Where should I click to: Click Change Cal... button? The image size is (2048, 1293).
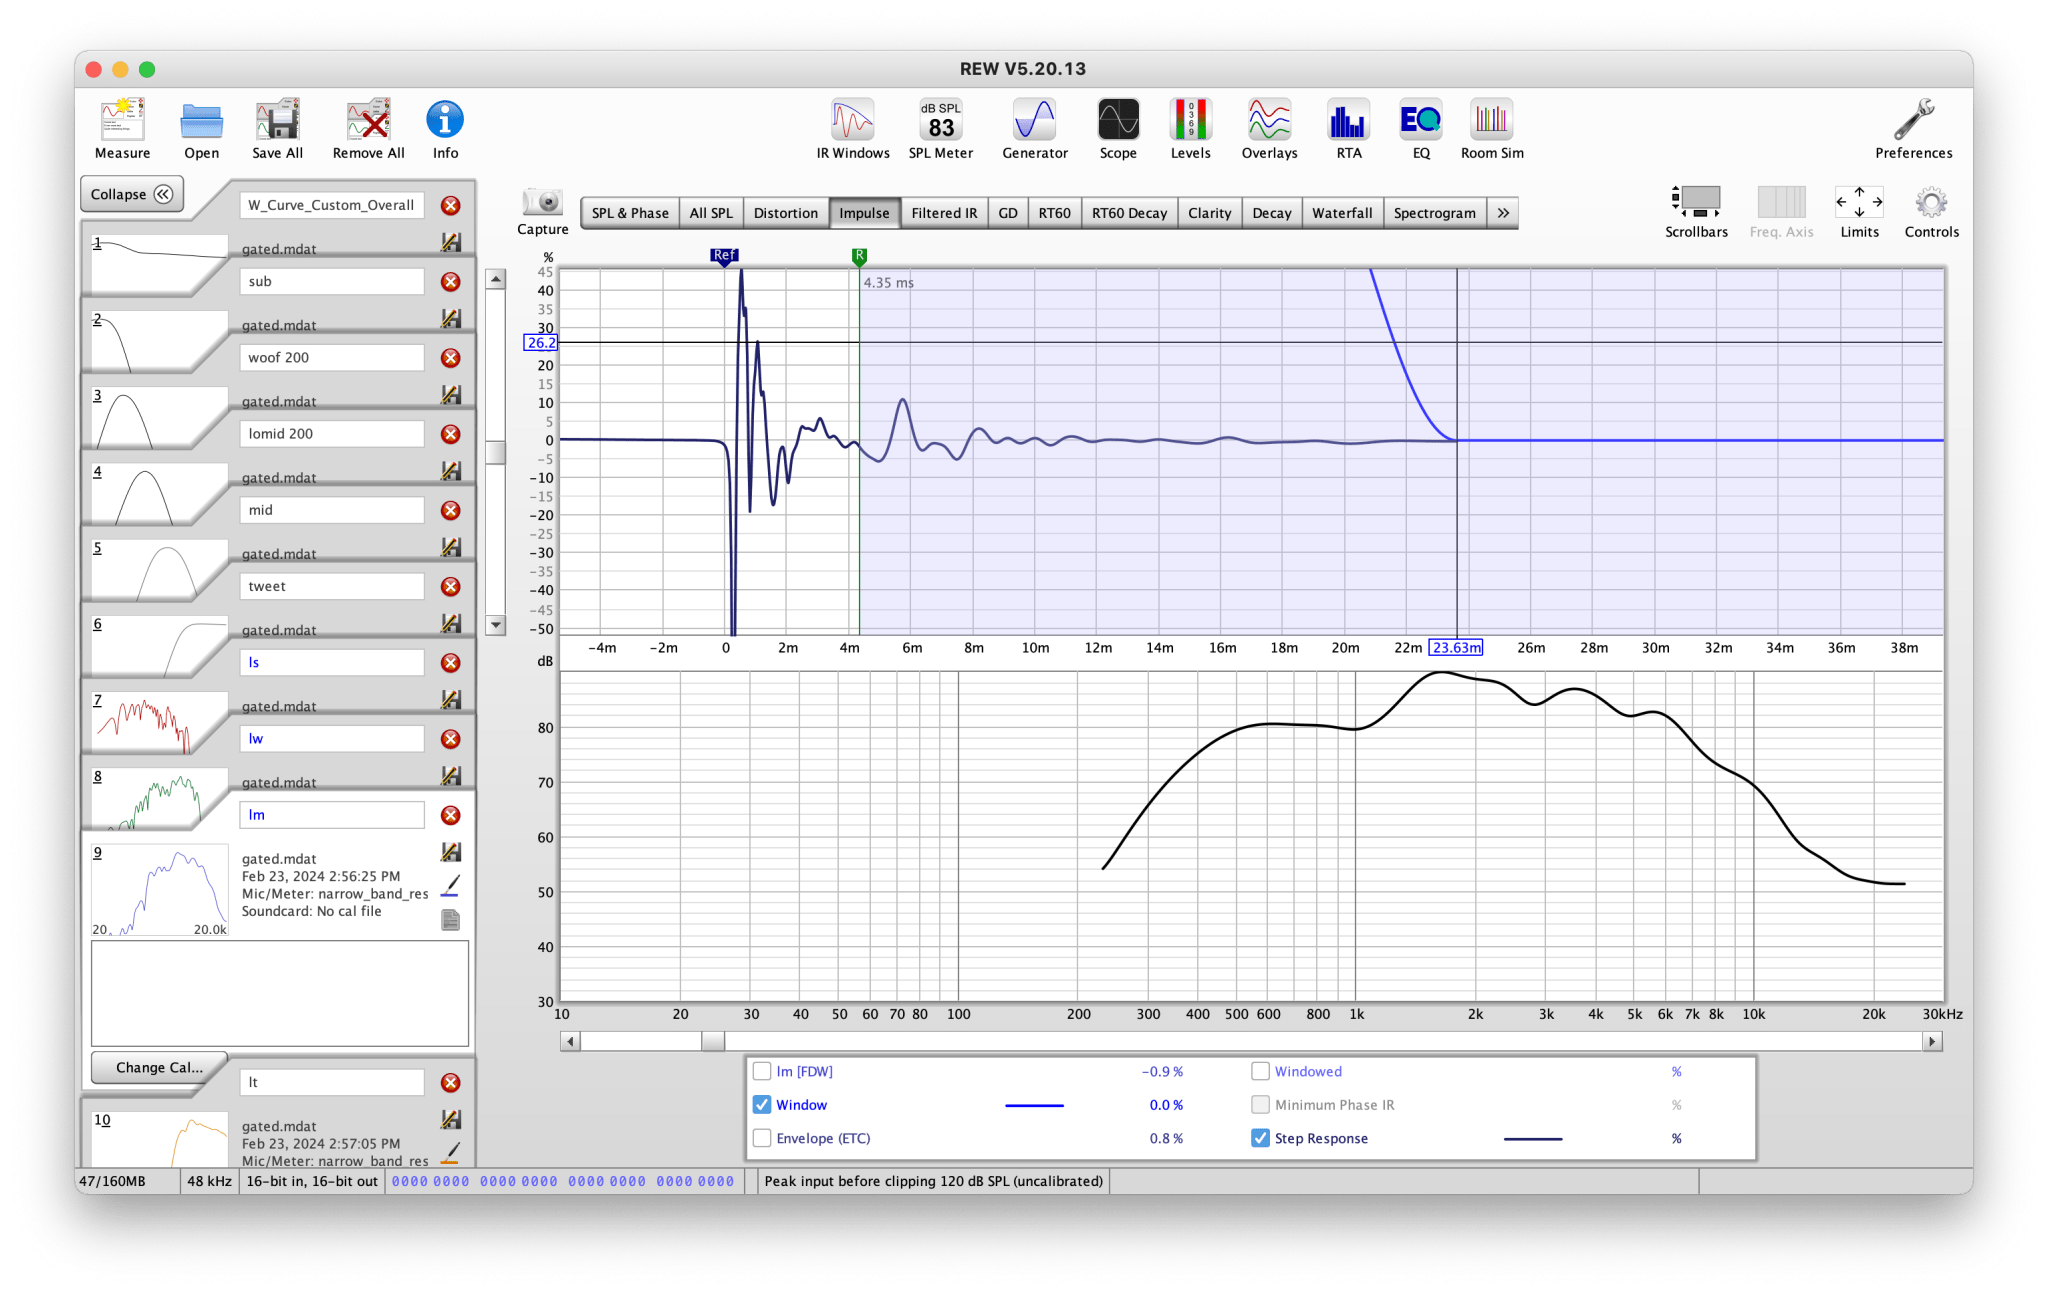(159, 1068)
